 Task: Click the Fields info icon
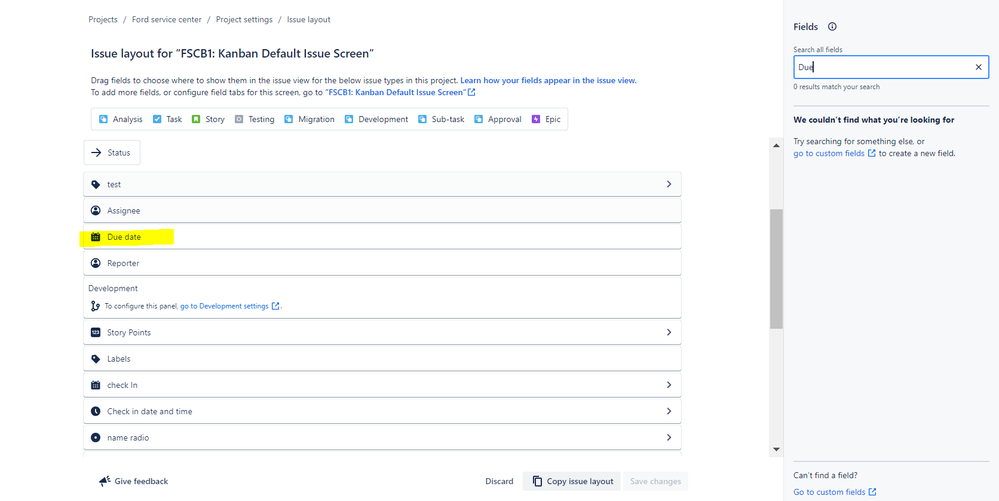[x=832, y=27]
